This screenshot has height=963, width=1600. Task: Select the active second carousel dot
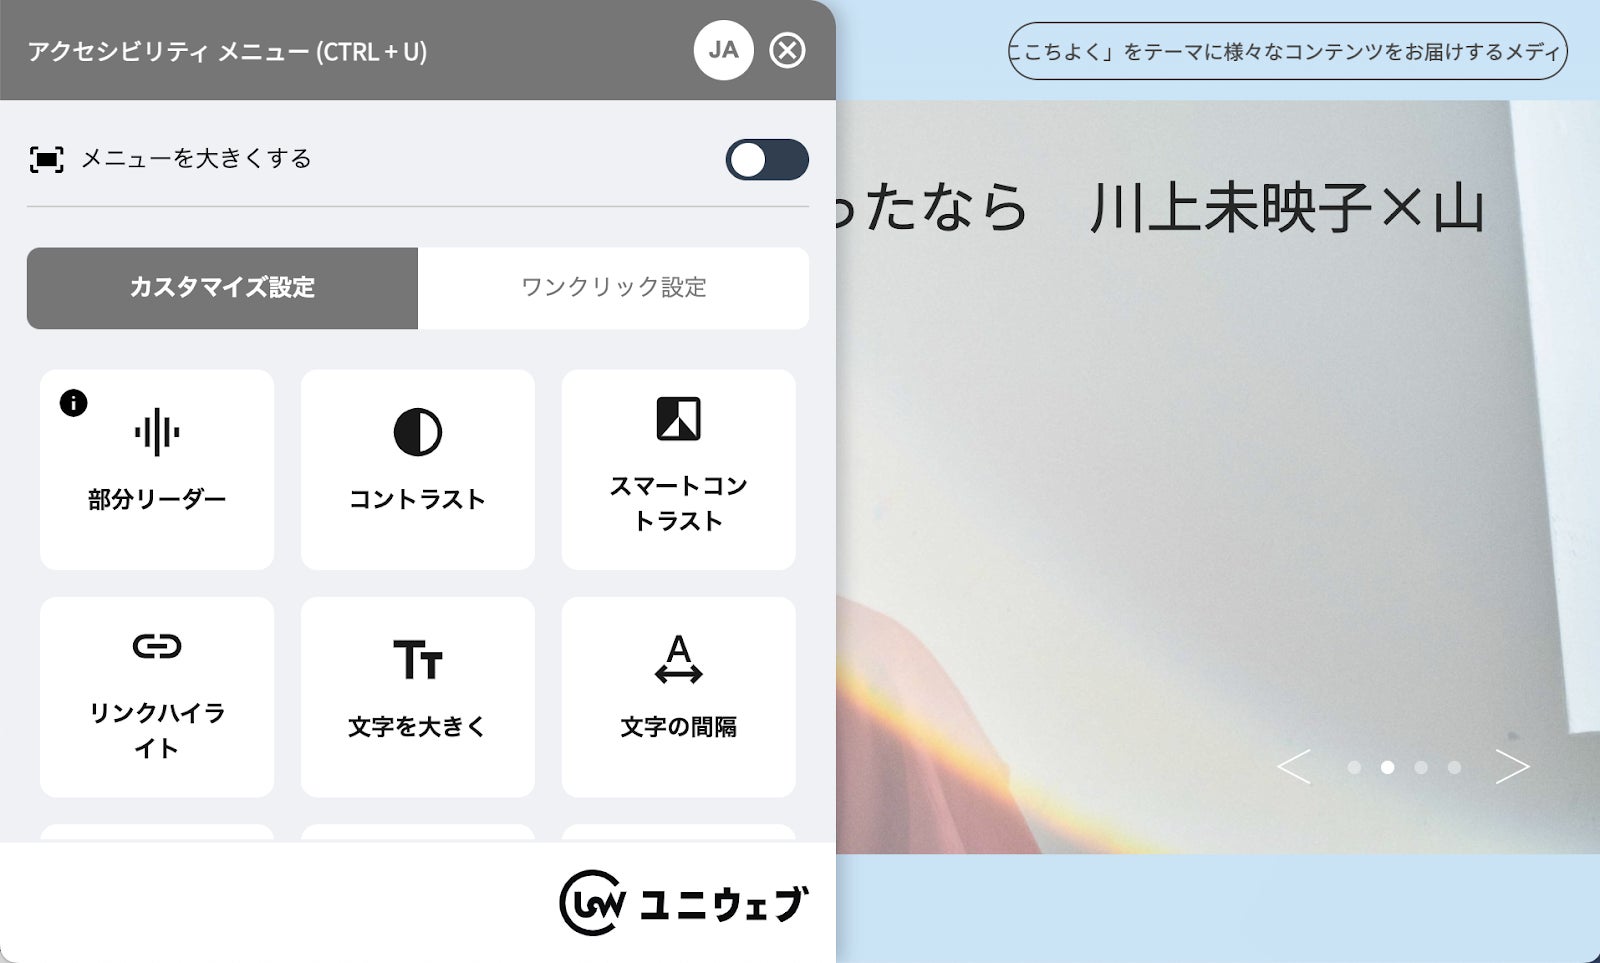tap(1387, 768)
